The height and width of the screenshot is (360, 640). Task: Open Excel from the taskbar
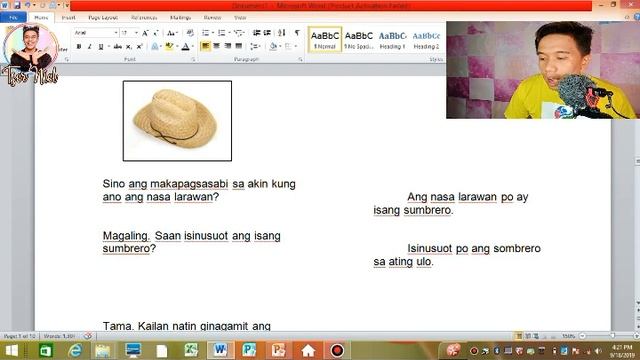click(x=191, y=350)
